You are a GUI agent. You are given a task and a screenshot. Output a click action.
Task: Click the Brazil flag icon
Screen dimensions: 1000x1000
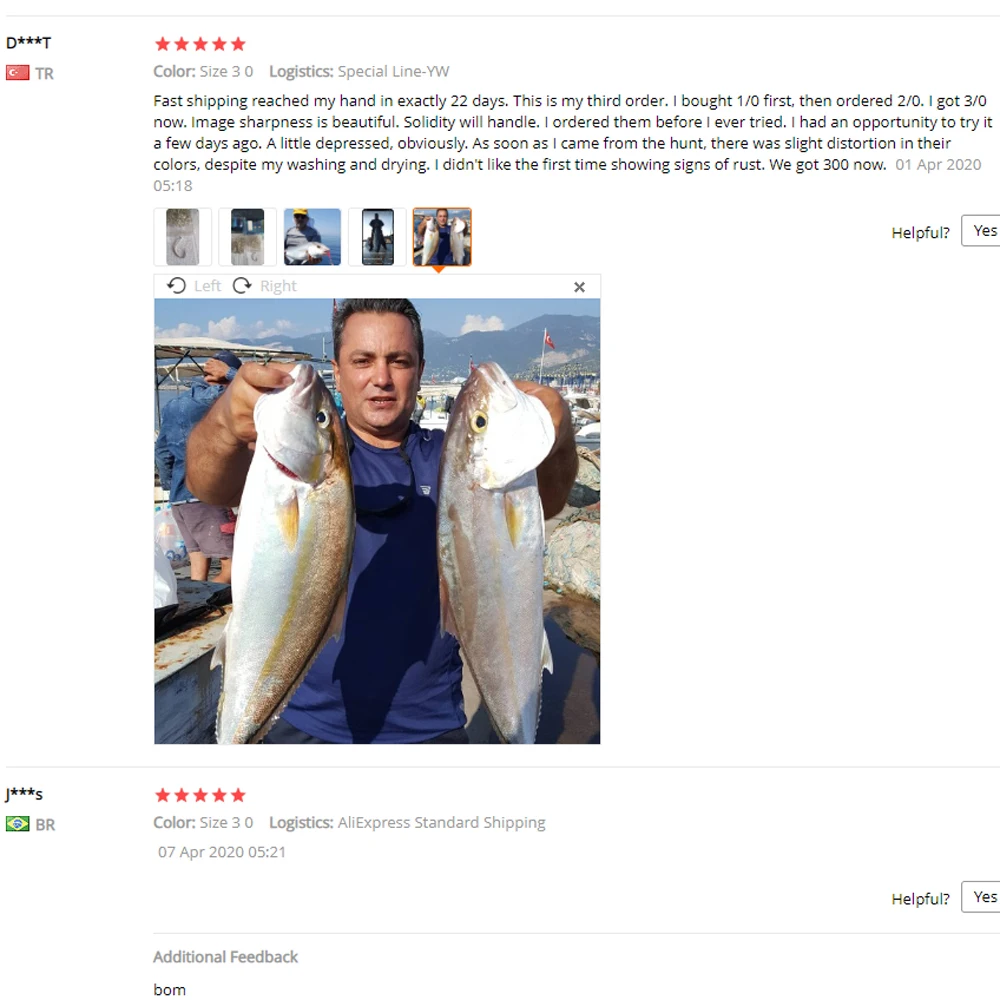(x=17, y=824)
